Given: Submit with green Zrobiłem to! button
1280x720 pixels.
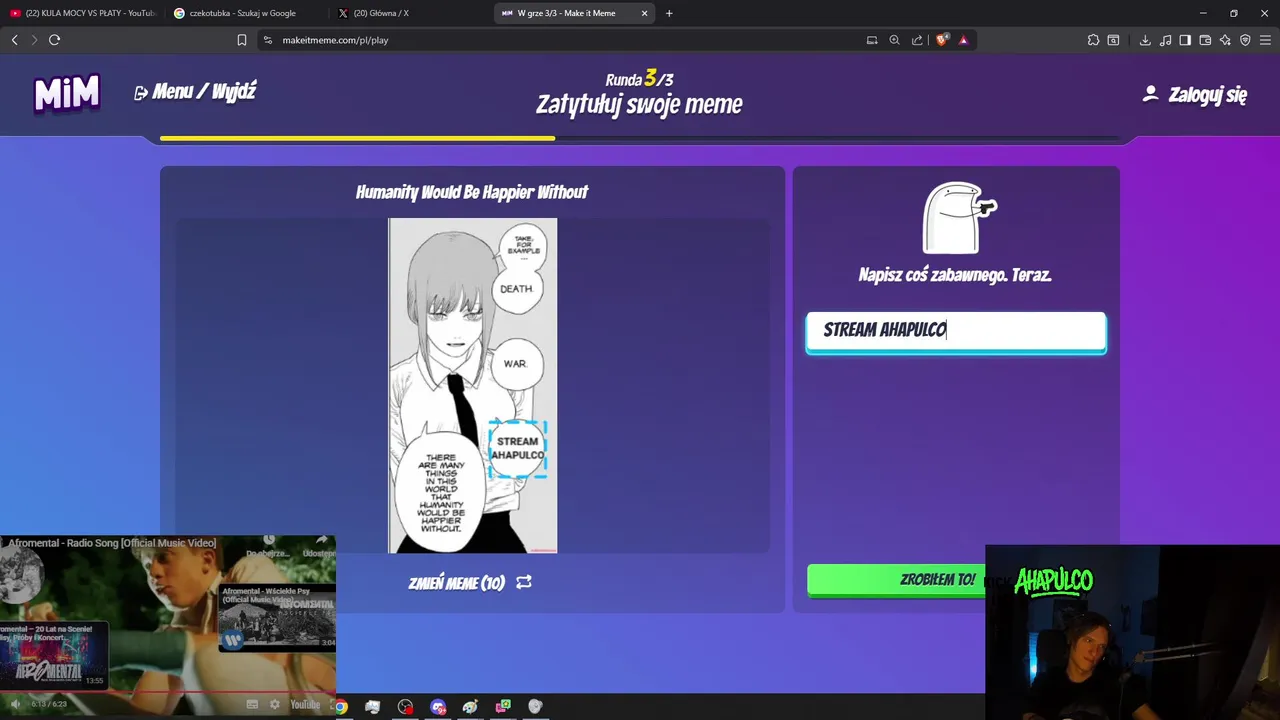Looking at the screenshot, I should point(896,580).
